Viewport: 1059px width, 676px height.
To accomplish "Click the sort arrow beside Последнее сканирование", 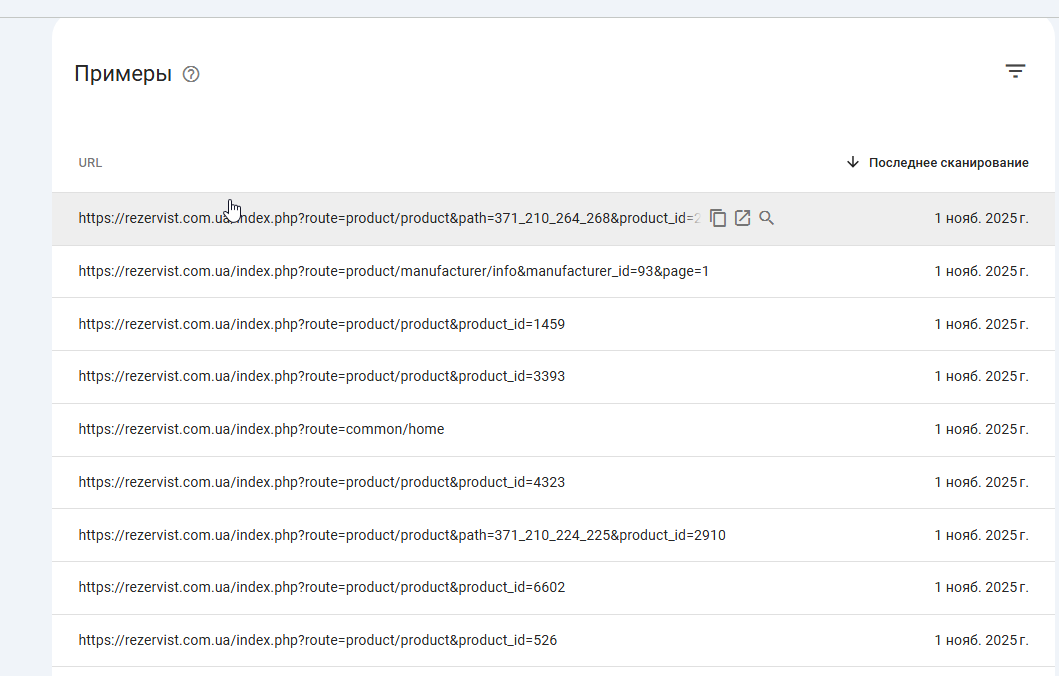I will [853, 162].
